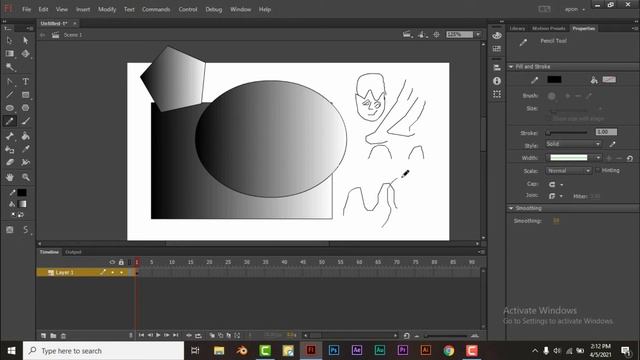Screen dimensions: 640x360
Task: Open the File menu
Action: pyautogui.click(x=27, y=9)
